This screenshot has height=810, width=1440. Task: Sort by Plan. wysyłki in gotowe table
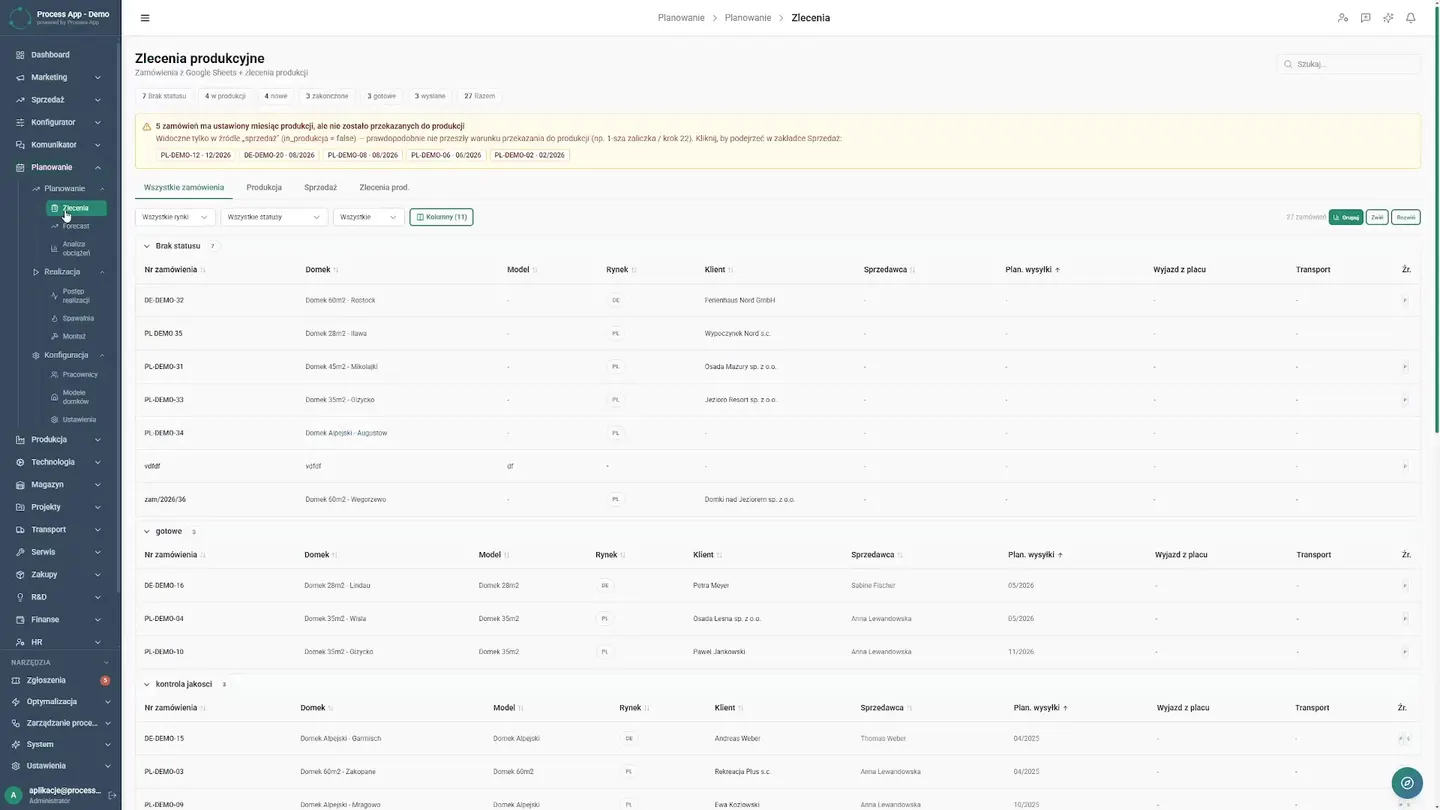click(x=1035, y=555)
